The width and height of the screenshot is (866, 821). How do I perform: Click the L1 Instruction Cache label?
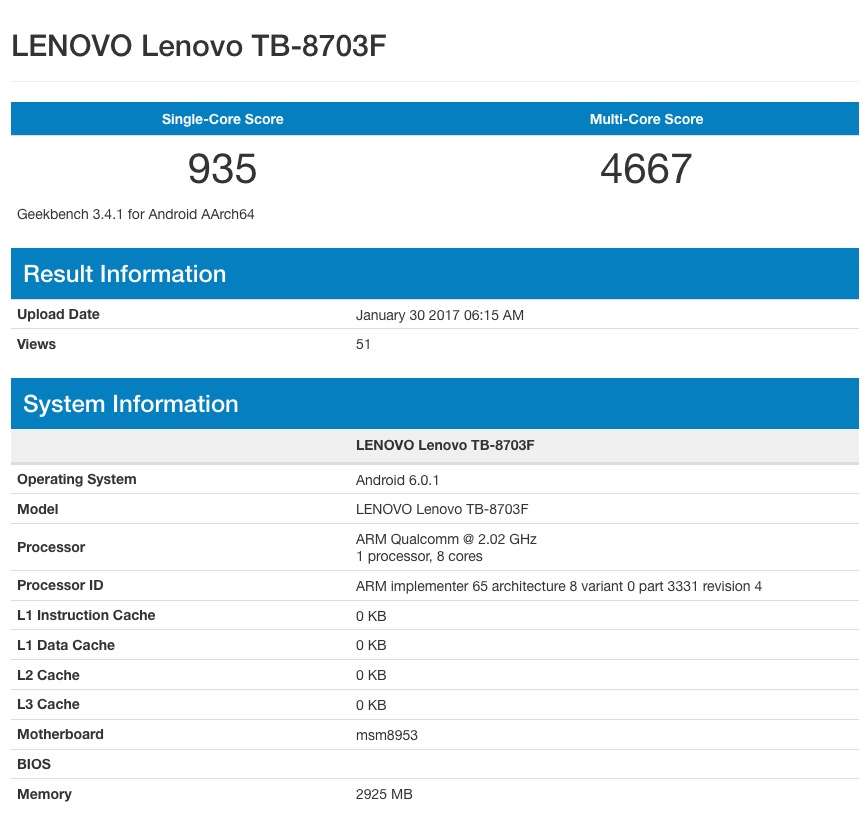coord(86,615)
